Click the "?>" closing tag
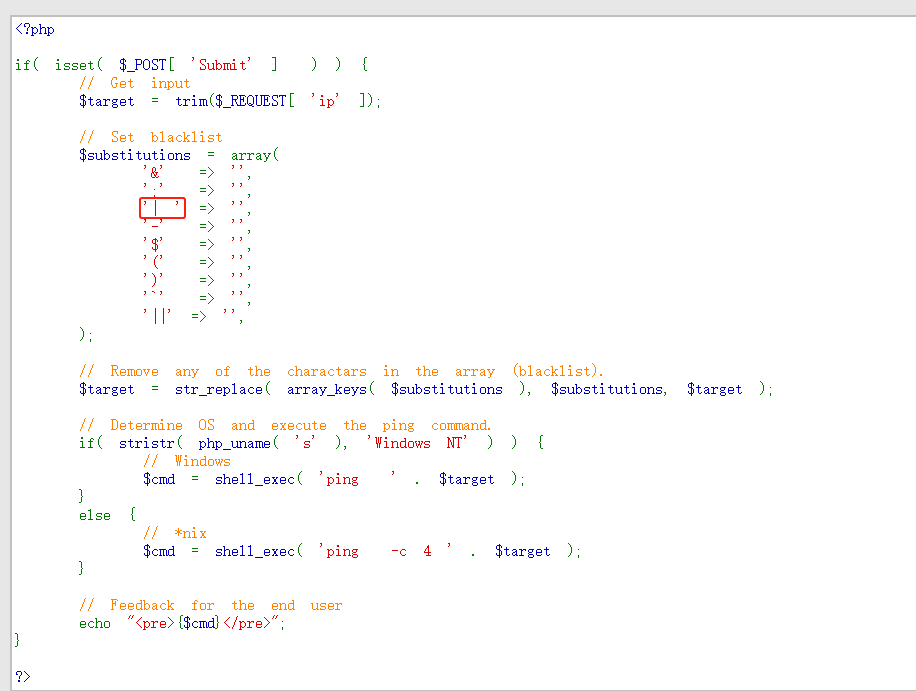 click(23, 676)
